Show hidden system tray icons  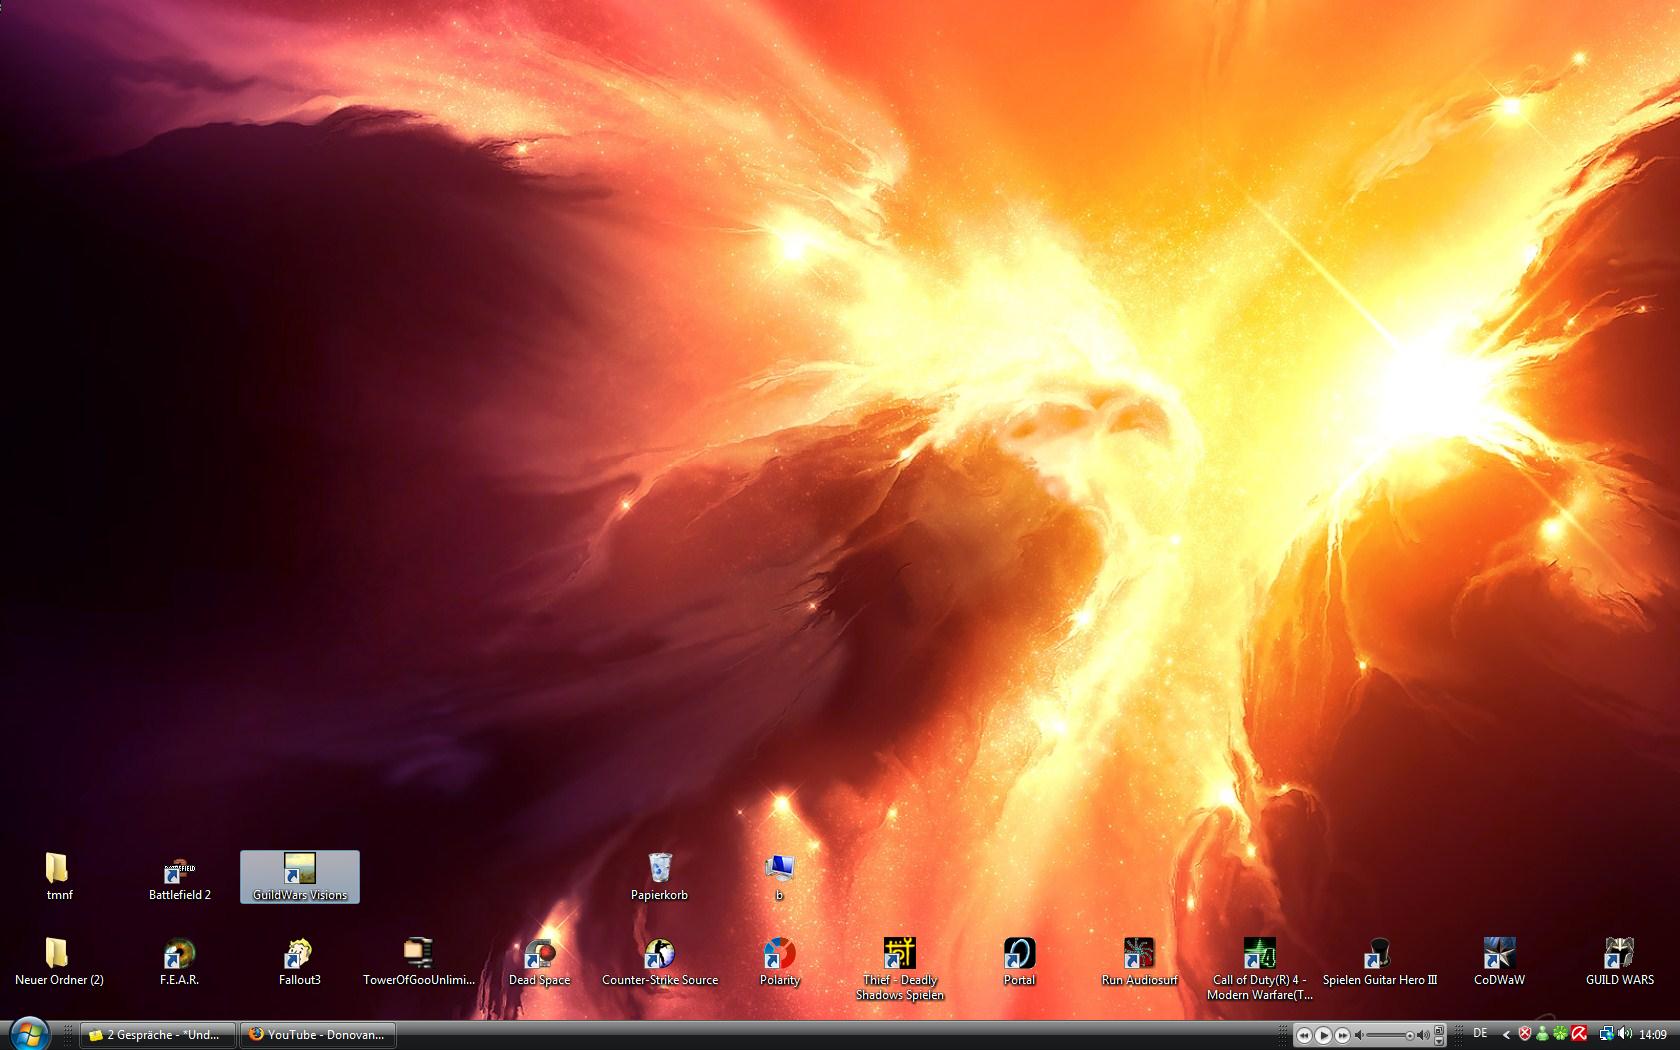1506,1035
